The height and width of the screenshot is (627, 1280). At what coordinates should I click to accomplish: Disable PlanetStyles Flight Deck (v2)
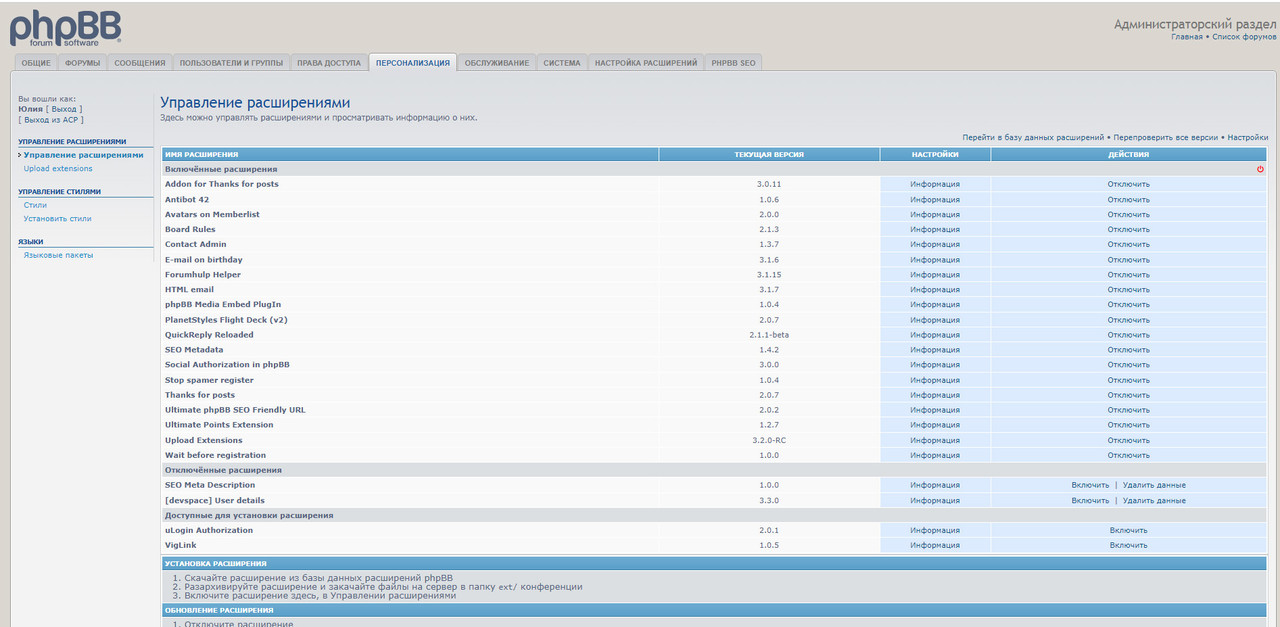click(1128, 320)
